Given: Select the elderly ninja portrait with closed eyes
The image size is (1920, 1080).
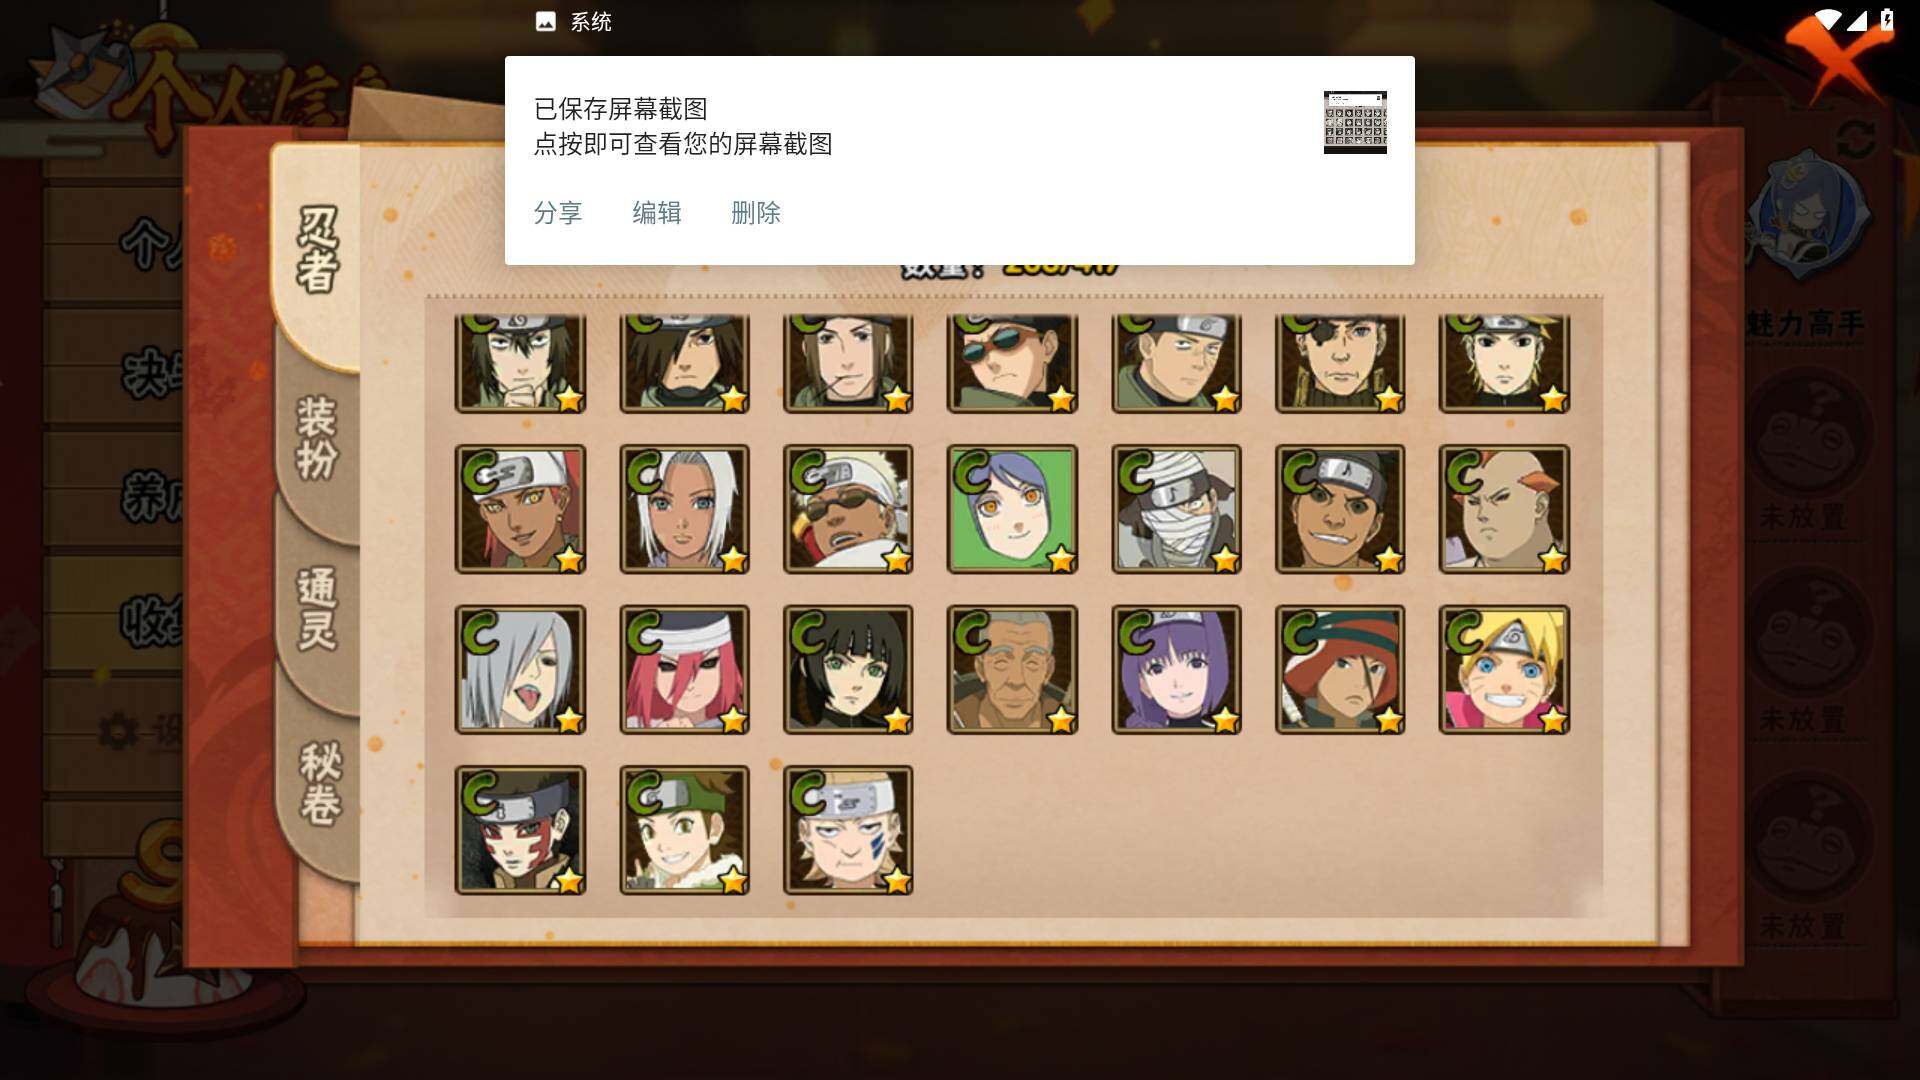Looking at the screenshot, I should [1012, 669].
